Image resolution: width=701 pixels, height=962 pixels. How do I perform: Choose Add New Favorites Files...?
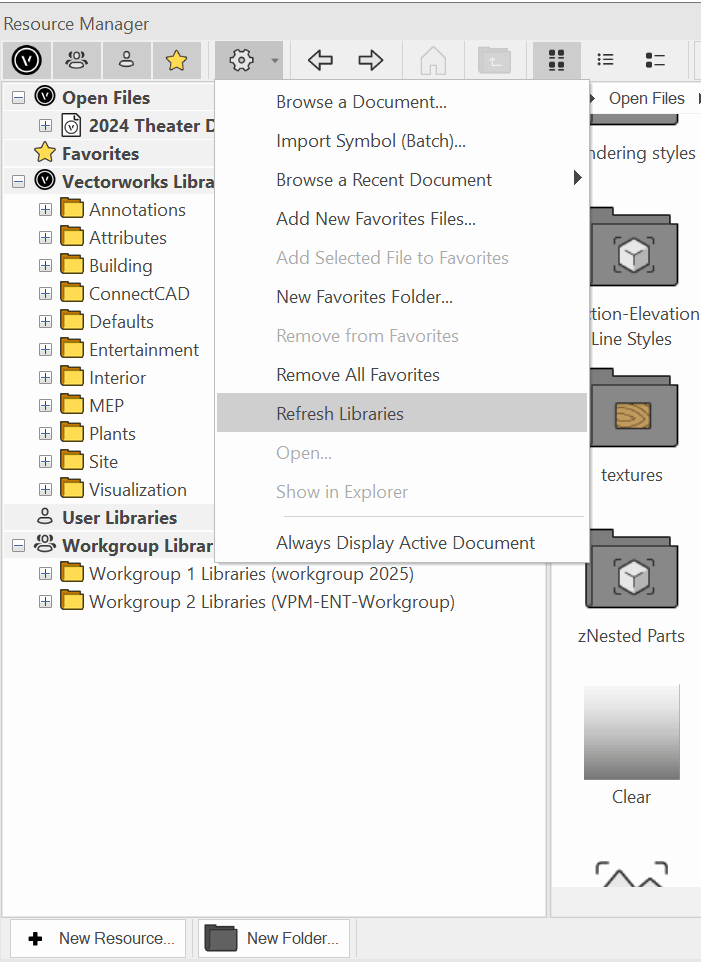pyautogui.click(x=402, y=218)
